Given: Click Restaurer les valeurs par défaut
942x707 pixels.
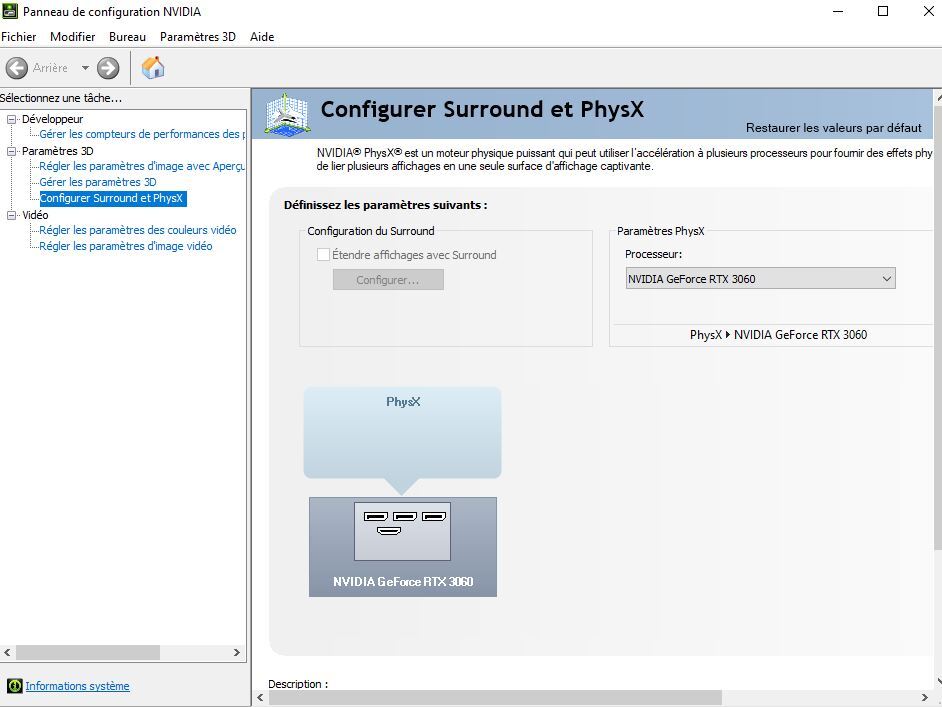Looking at the screenshot, I should click(x=833, y=127).
